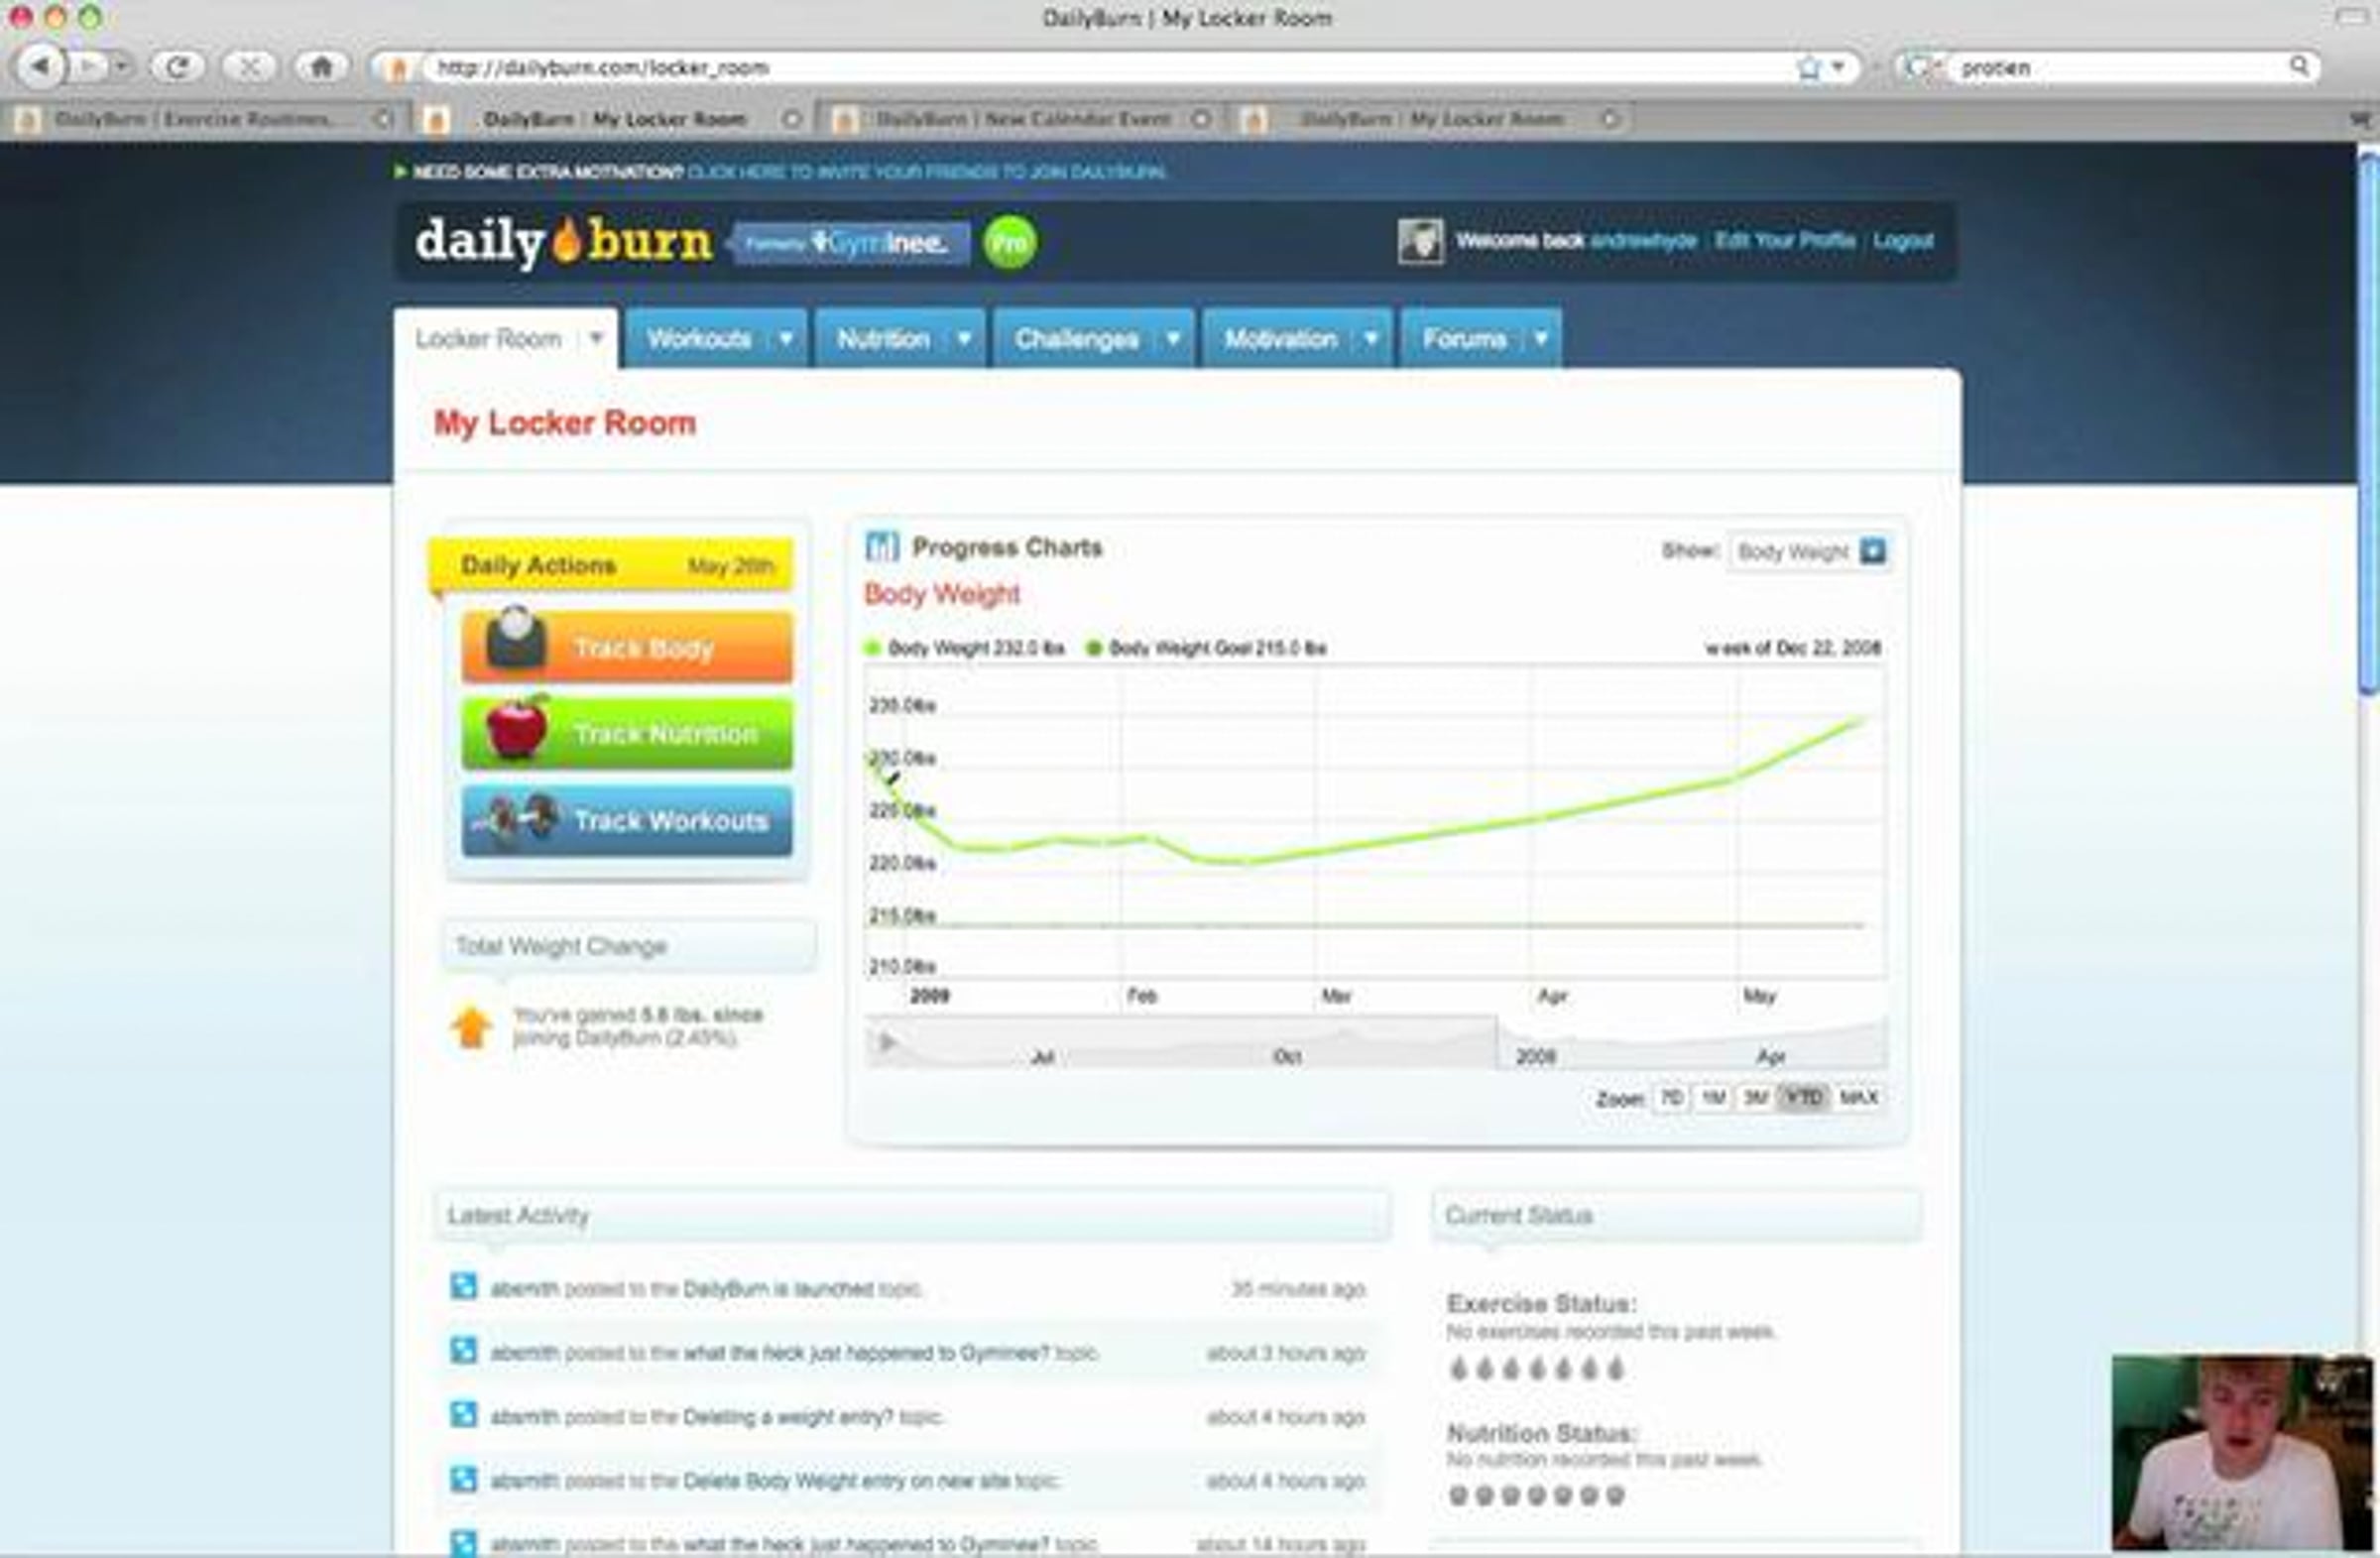This screenshot has height=1558, width=2380.
Task: Click the magnifier icon in the search box
Action: 2299,66
